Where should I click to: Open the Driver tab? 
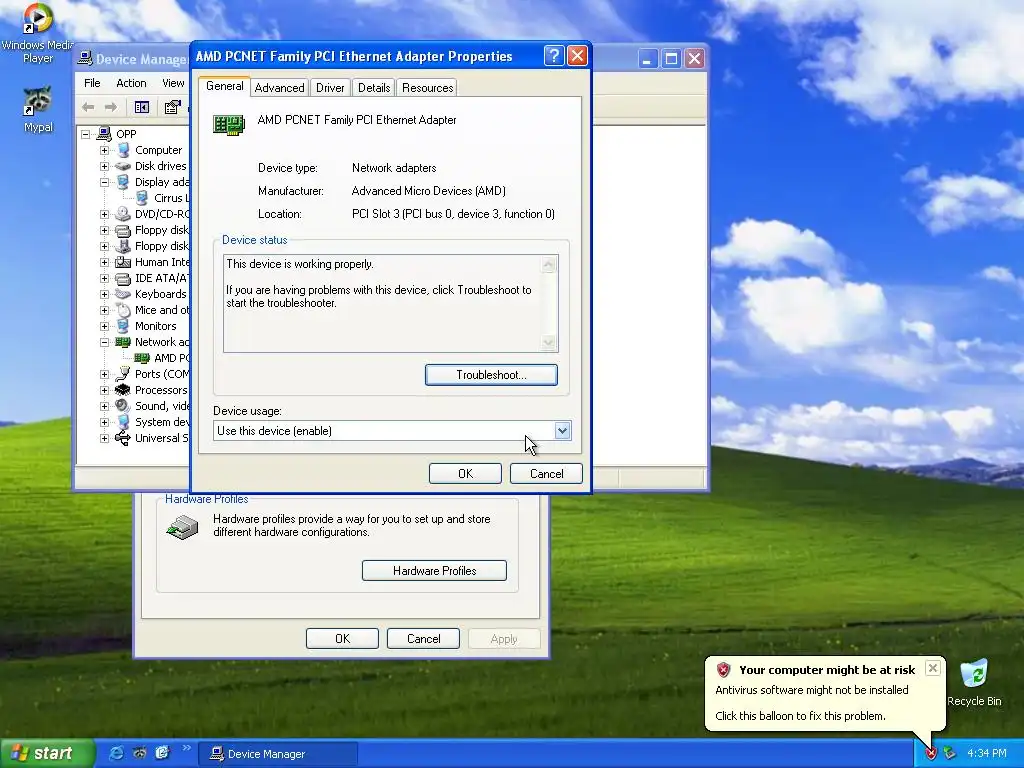coord(330,88)
